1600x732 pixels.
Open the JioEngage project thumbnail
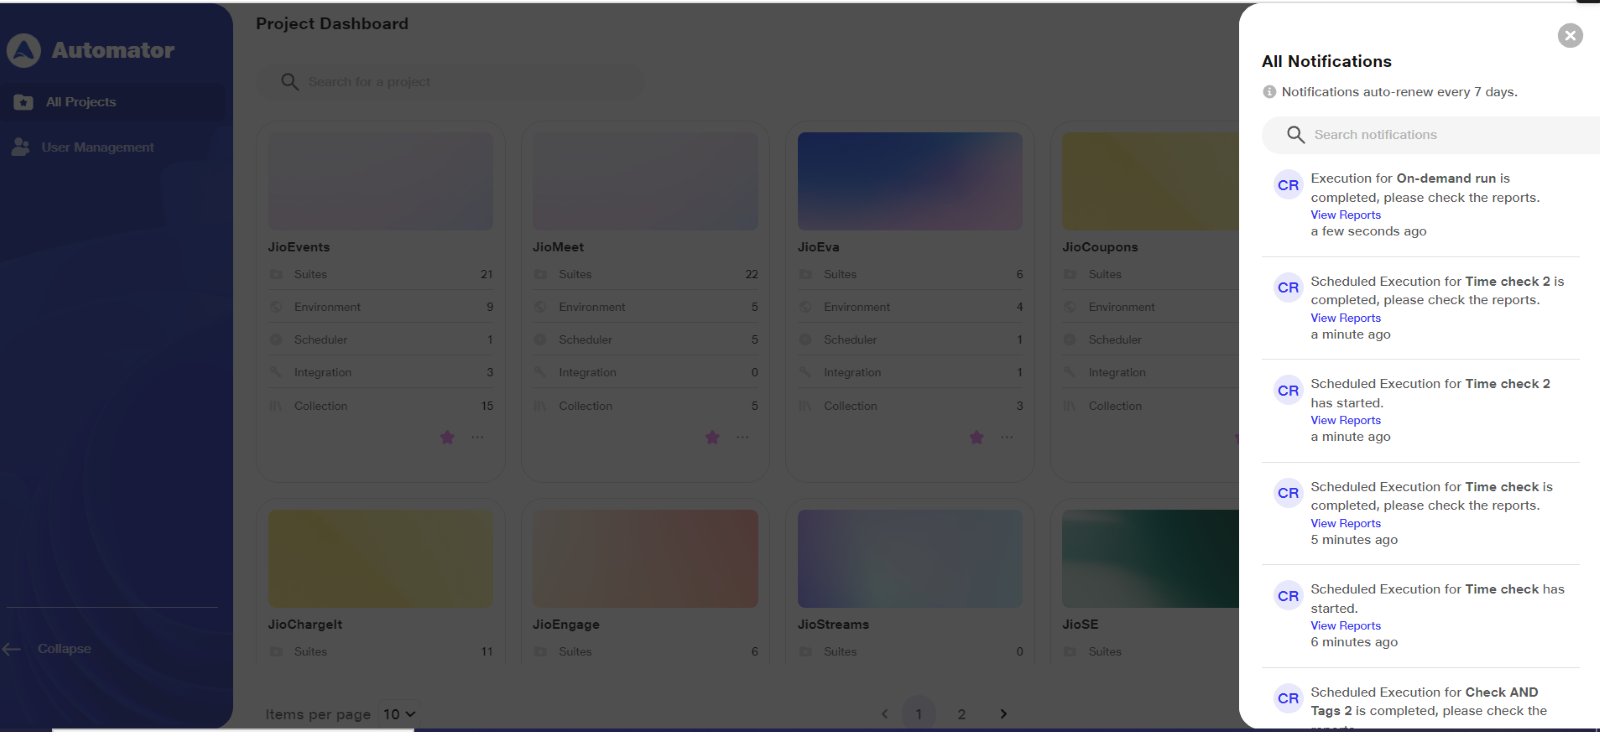[x=645, y=559]
